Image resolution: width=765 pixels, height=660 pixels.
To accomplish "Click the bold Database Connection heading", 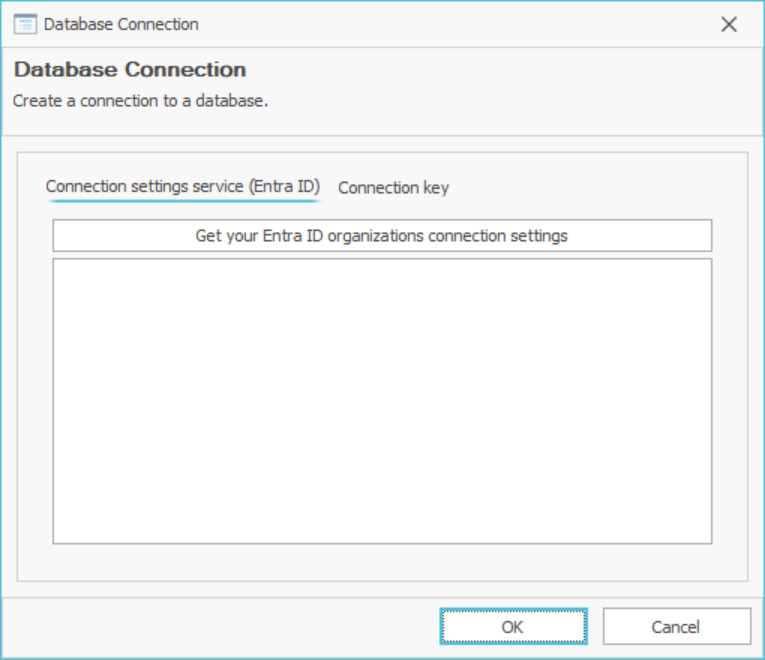I will (x=129, y=70).
